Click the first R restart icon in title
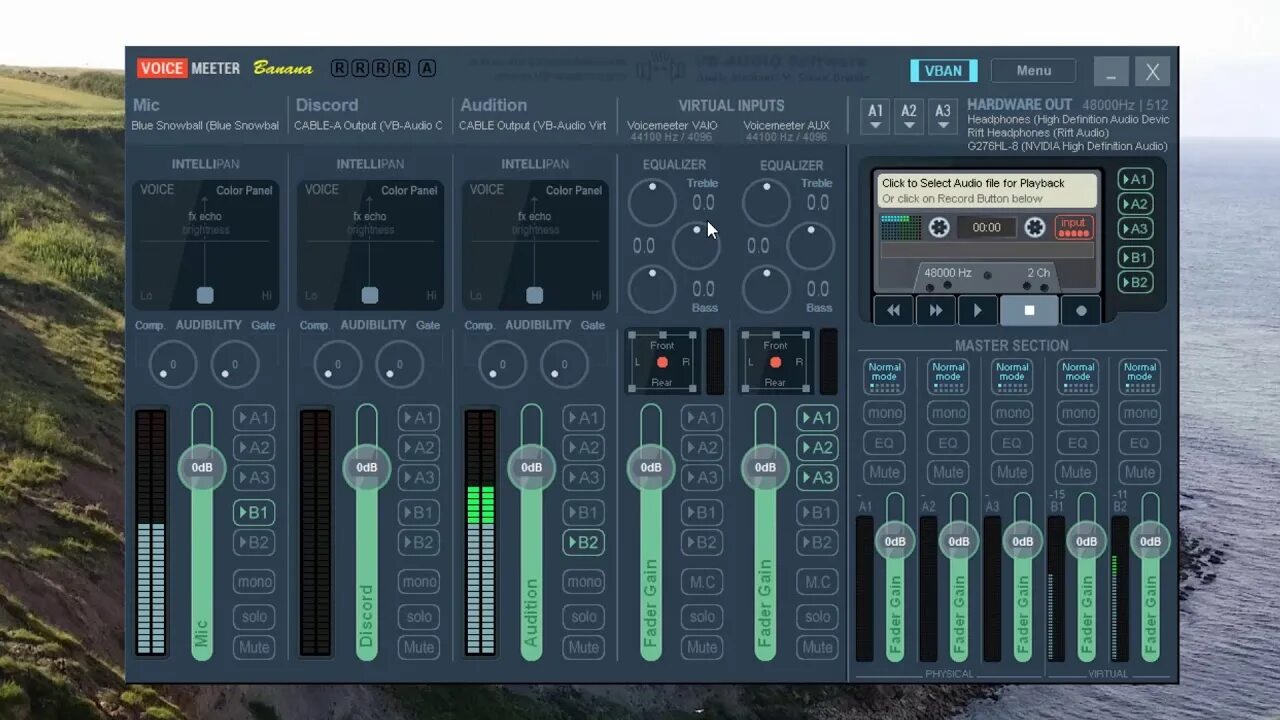 (339, 68)
